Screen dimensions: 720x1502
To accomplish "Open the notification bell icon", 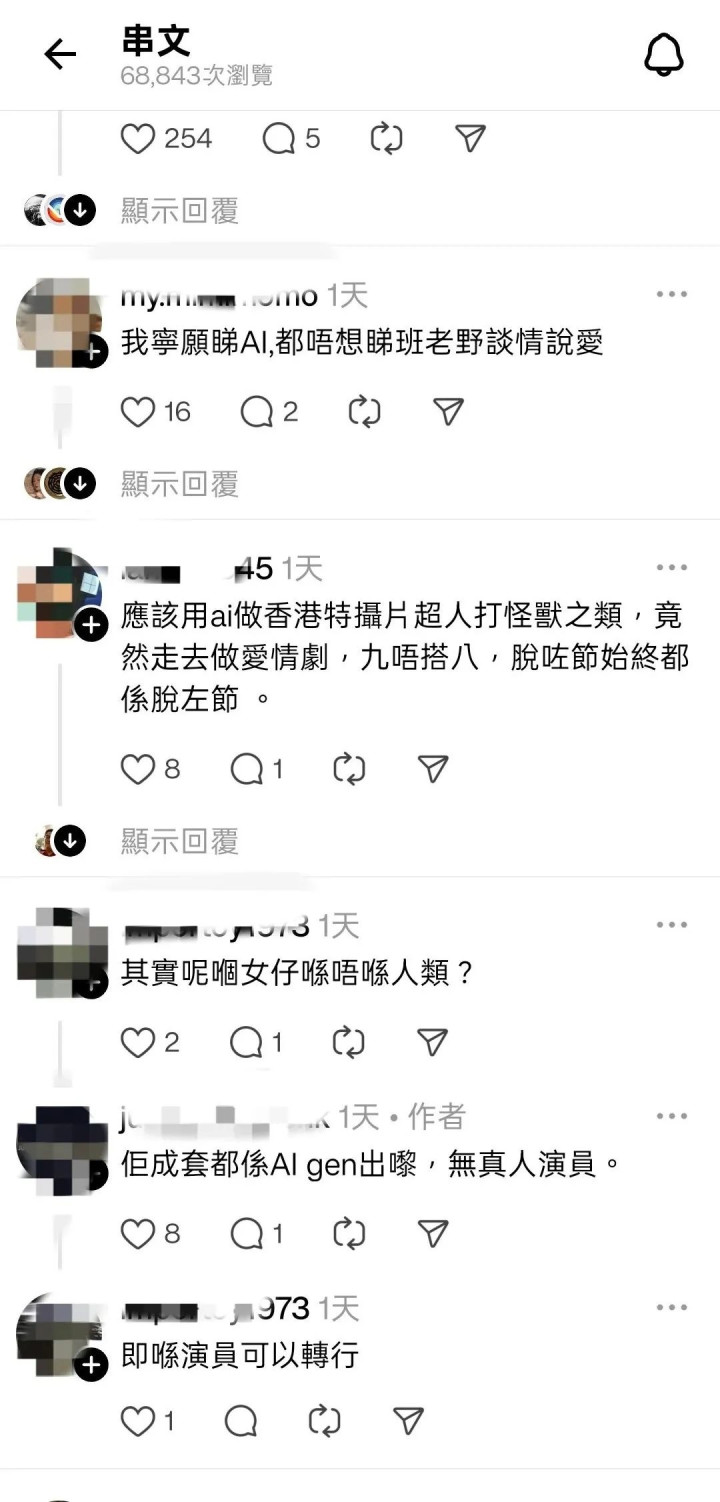I will pos(663,54).
